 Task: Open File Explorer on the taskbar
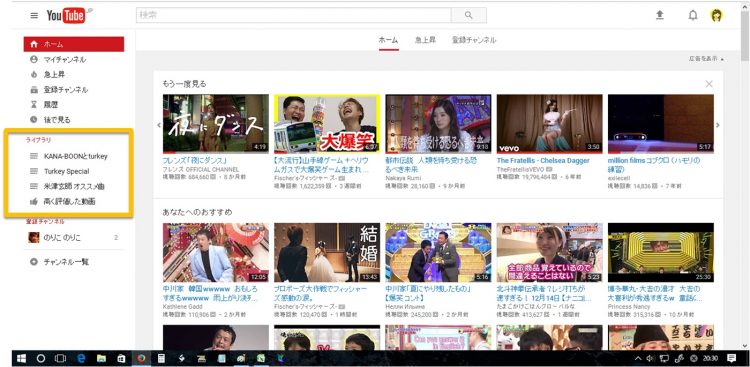[101, 358]
